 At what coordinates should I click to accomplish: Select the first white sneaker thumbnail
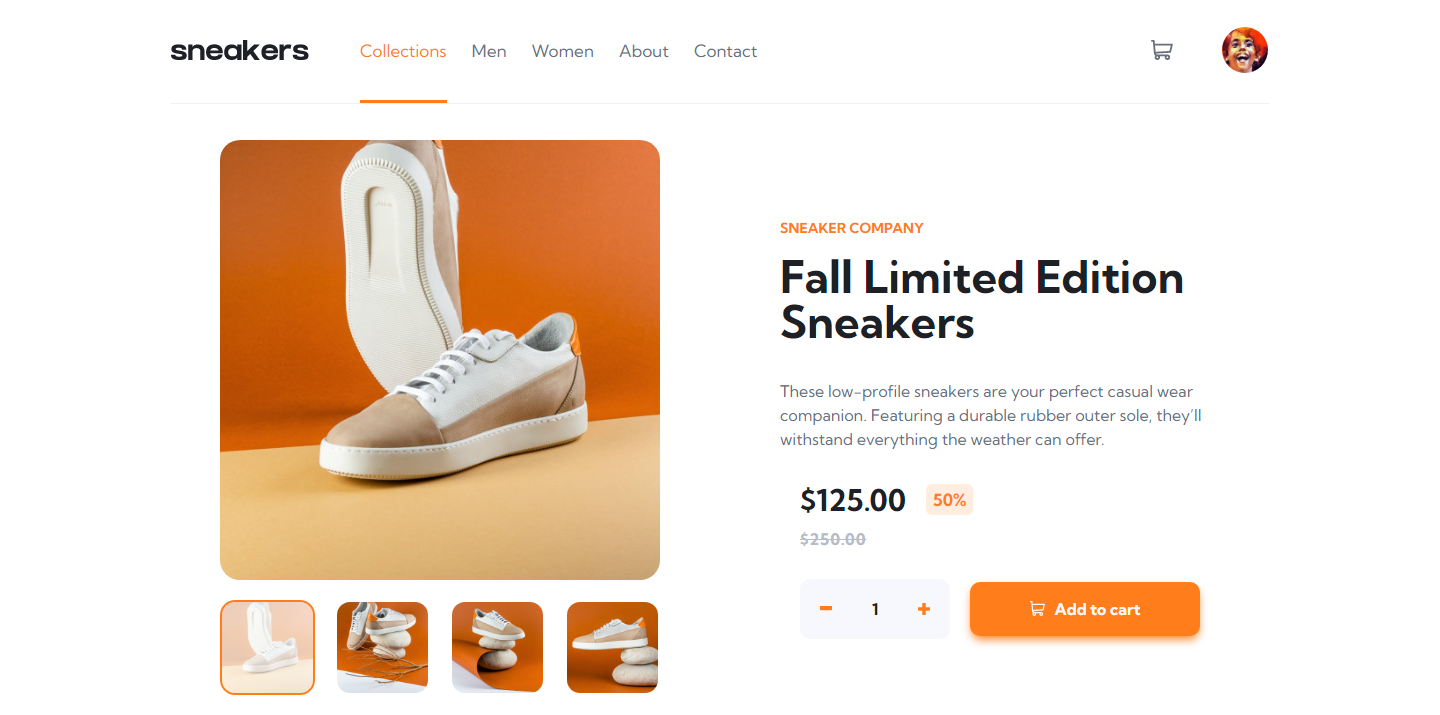267,647
